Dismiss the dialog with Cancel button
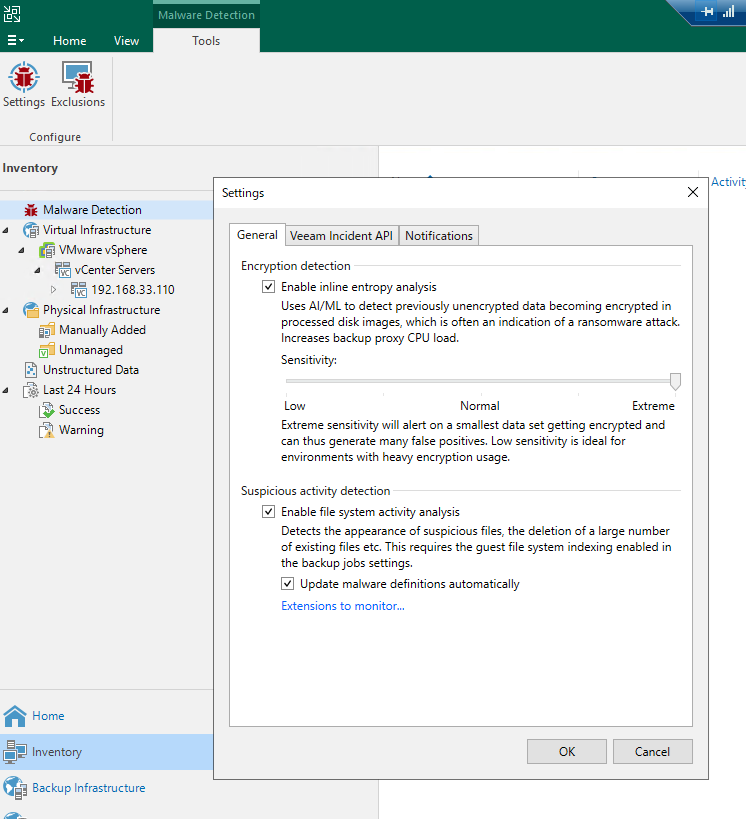 point(652,752)
